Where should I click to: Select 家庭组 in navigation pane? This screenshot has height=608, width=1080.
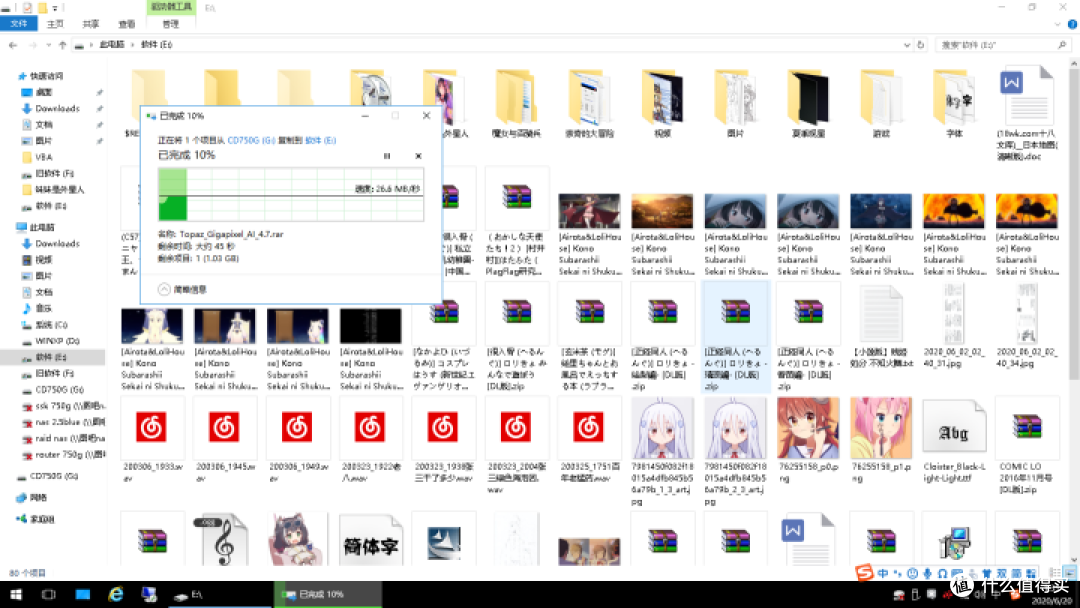tap(42, 519)
